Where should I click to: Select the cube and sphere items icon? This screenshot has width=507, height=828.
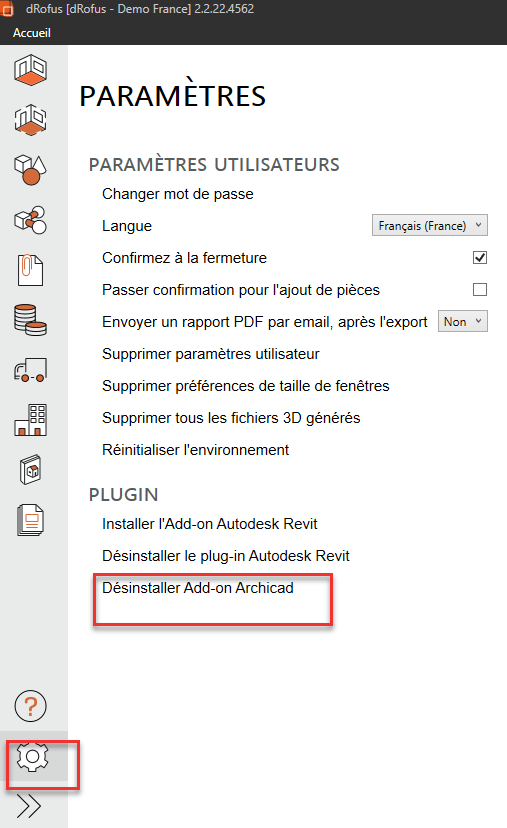coord(31,170)
